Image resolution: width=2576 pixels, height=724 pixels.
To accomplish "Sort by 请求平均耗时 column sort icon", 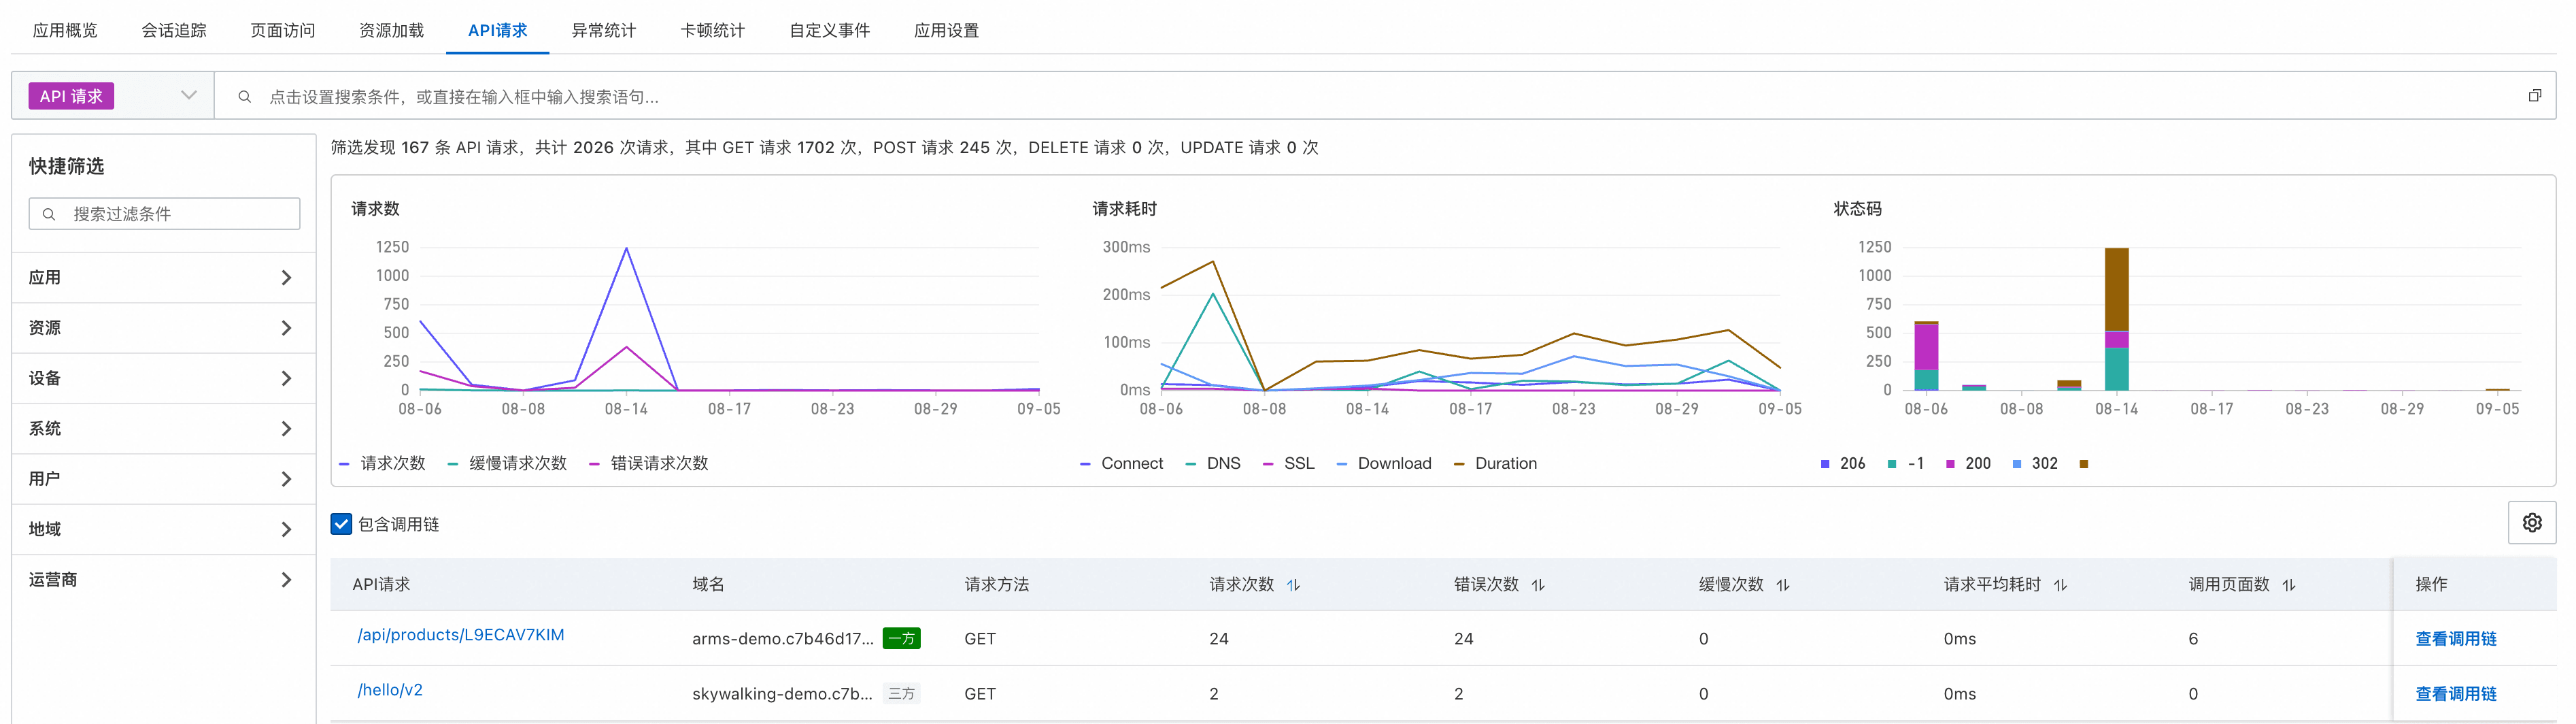I will (2060, 585).
